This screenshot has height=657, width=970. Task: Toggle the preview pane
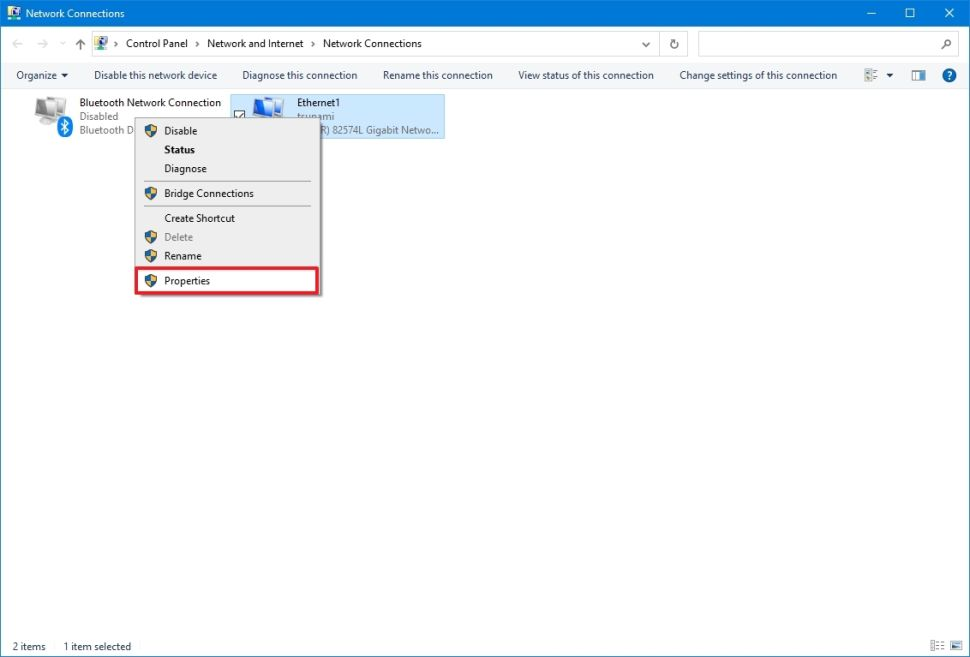pos(917,75)
